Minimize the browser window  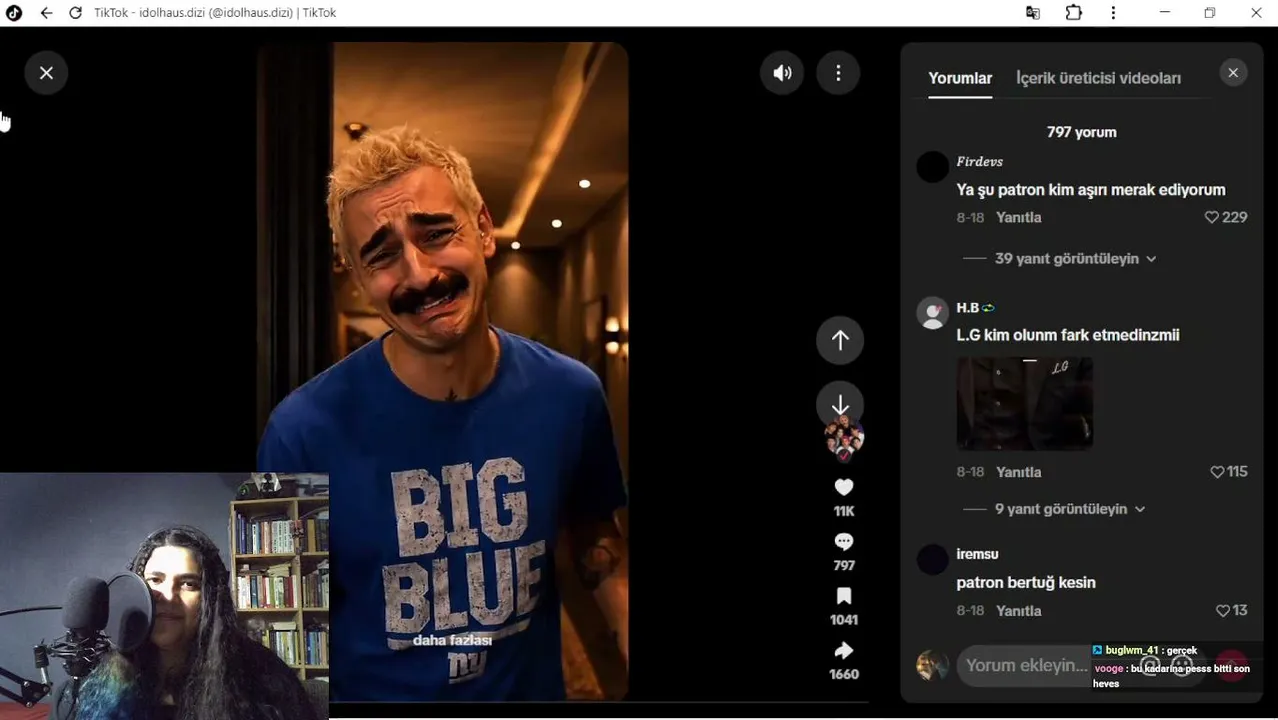(x=1164, y=13)
